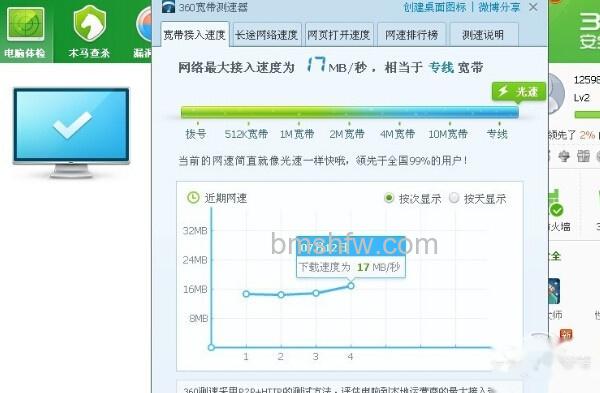The width and height of the screenshot is (600, 393).
Task: Switch to 网页打开速度 tab
Action: [339, 35]
